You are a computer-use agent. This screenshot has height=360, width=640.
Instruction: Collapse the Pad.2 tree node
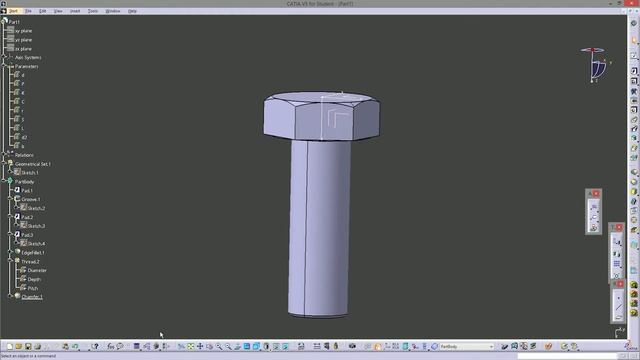pos(10,217)
